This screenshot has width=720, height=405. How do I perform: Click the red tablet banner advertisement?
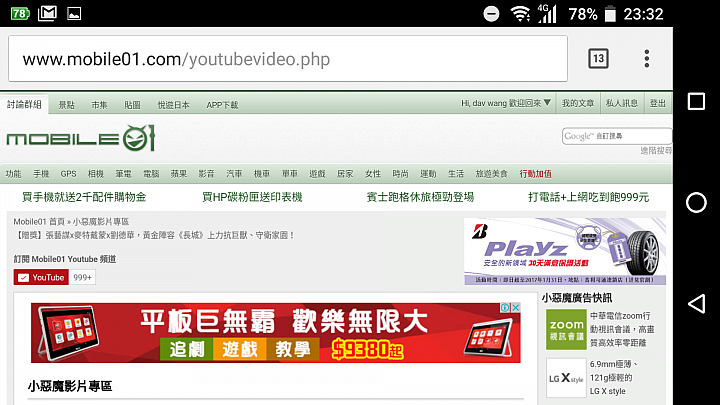pos(276,333)
